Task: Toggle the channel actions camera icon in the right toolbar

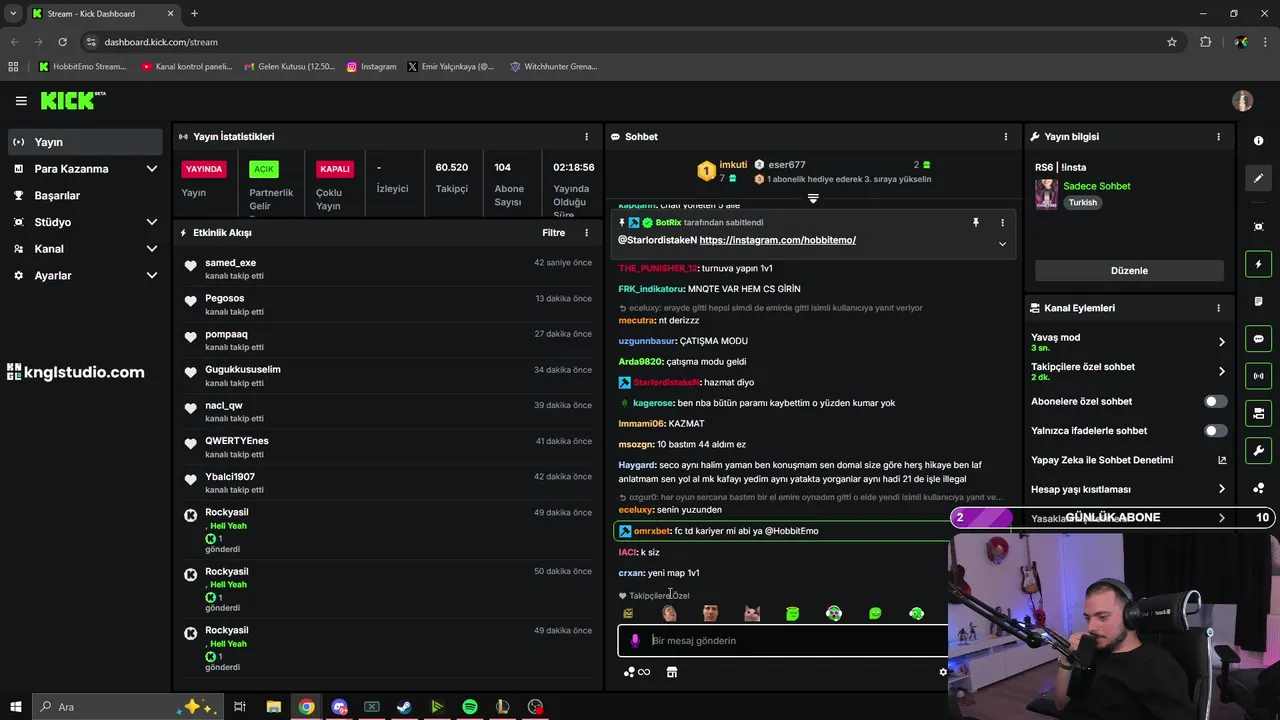Action: tap(1258, 413)
